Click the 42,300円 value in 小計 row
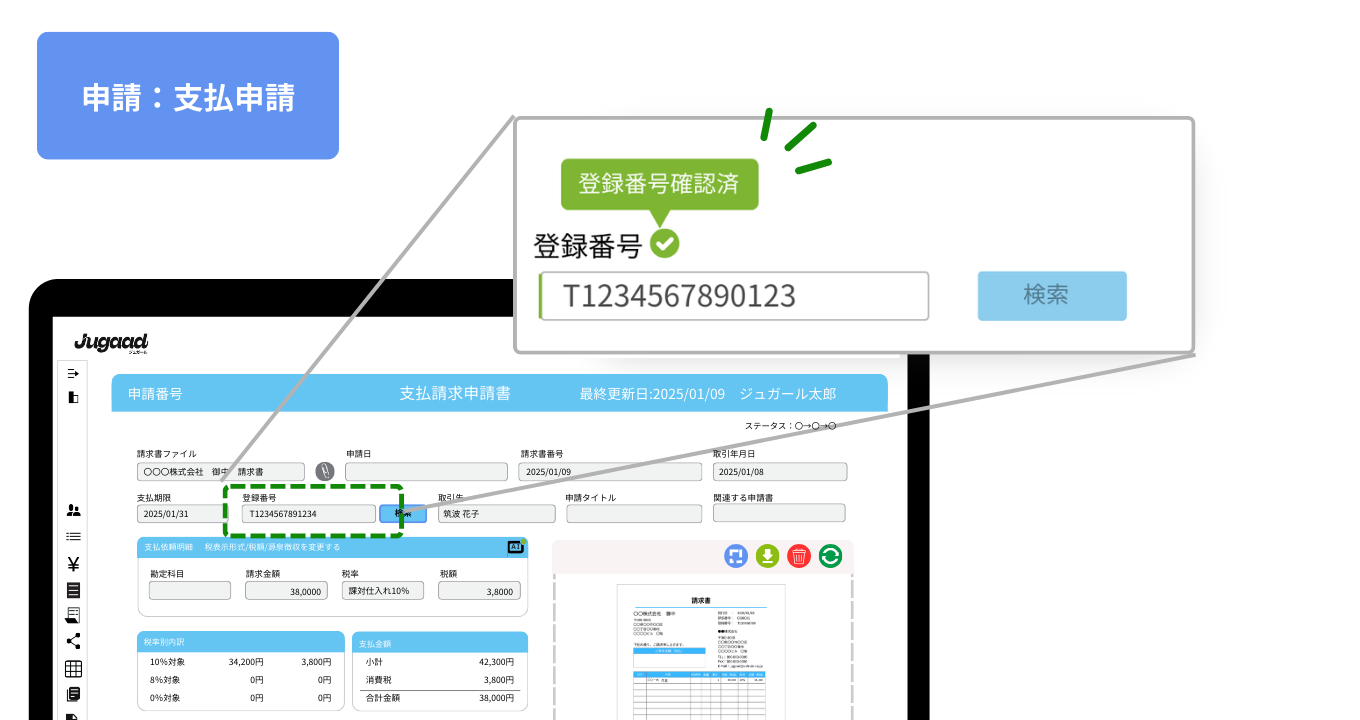 [497, 662]
